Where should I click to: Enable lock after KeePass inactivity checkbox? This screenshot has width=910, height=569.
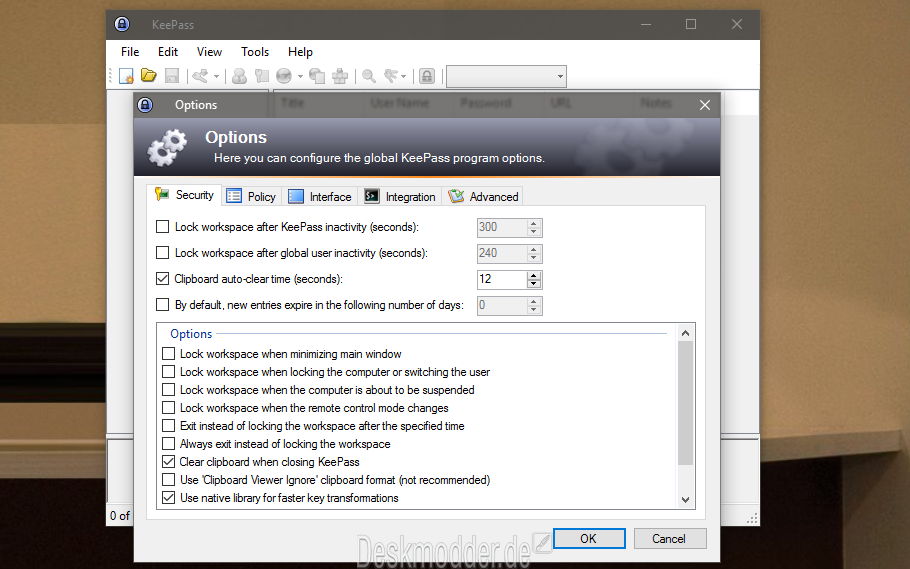pyautogui.click(x=162, y=227)
